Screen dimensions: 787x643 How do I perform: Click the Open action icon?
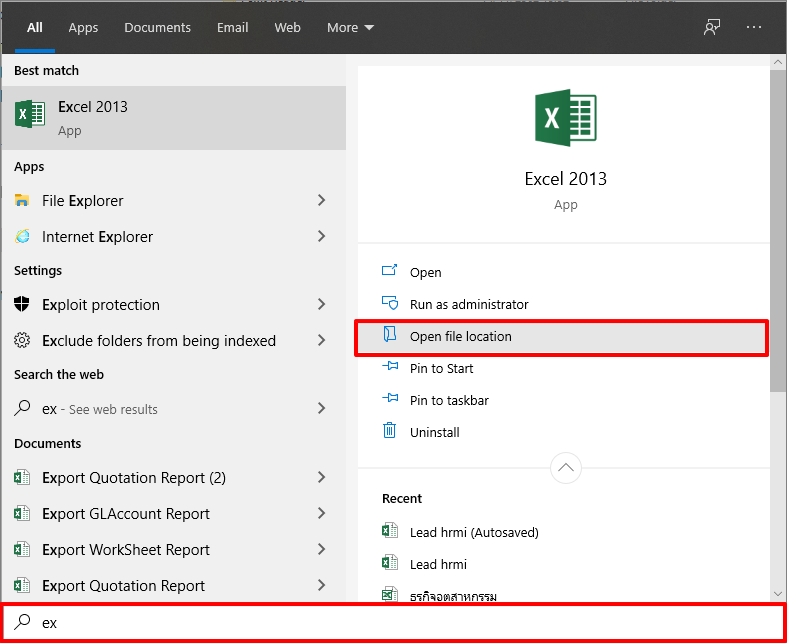pos(389,271)
